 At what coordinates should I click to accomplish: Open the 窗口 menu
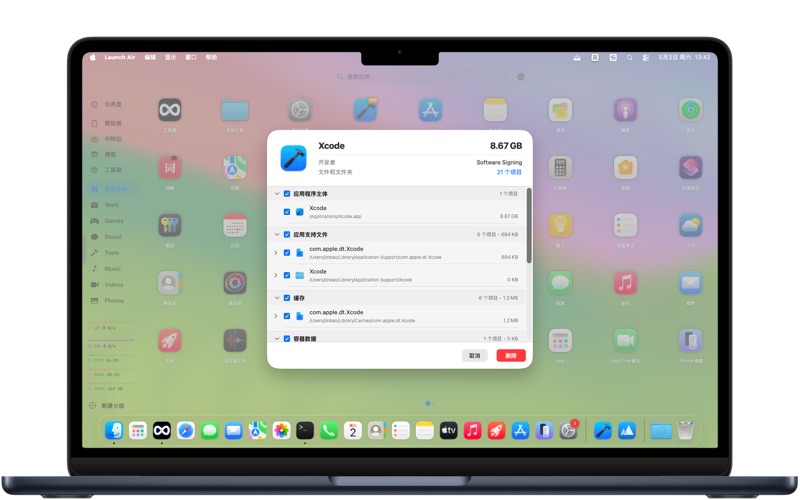tap(191, 57)
